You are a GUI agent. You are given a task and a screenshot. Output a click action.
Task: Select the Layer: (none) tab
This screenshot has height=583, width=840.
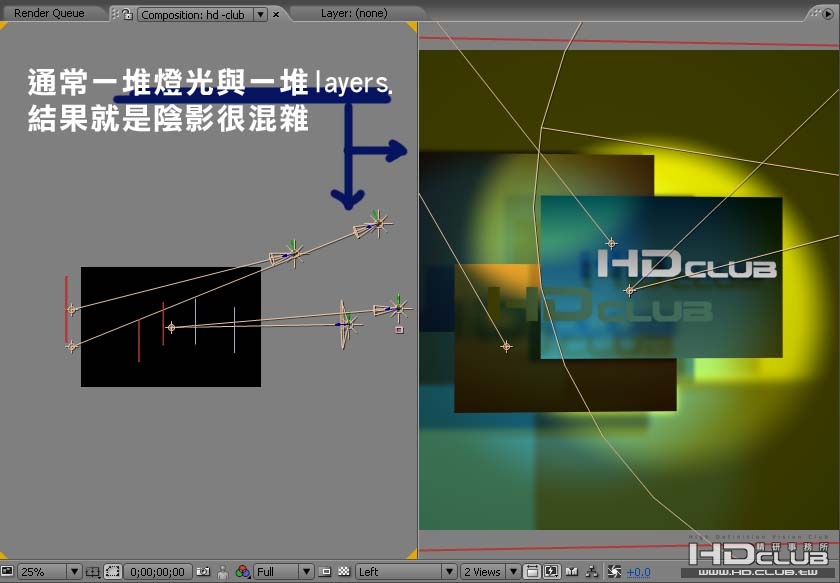coord(354,13)
